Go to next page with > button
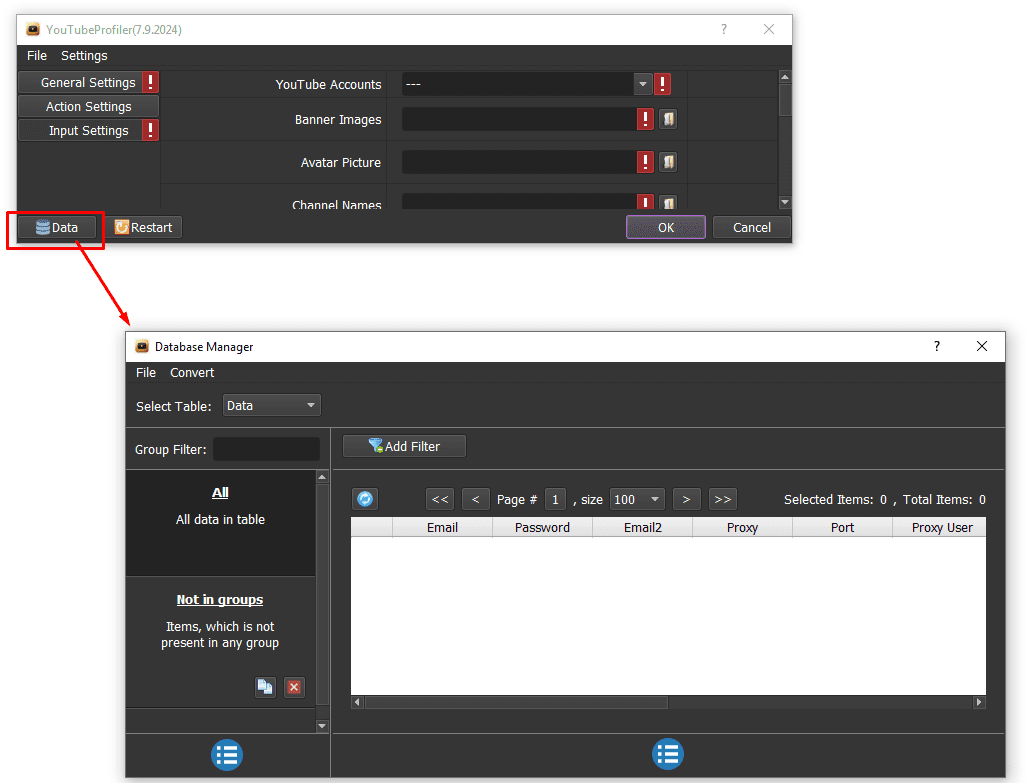Viewport: 1031px width, 783px height. pos(686,499)
